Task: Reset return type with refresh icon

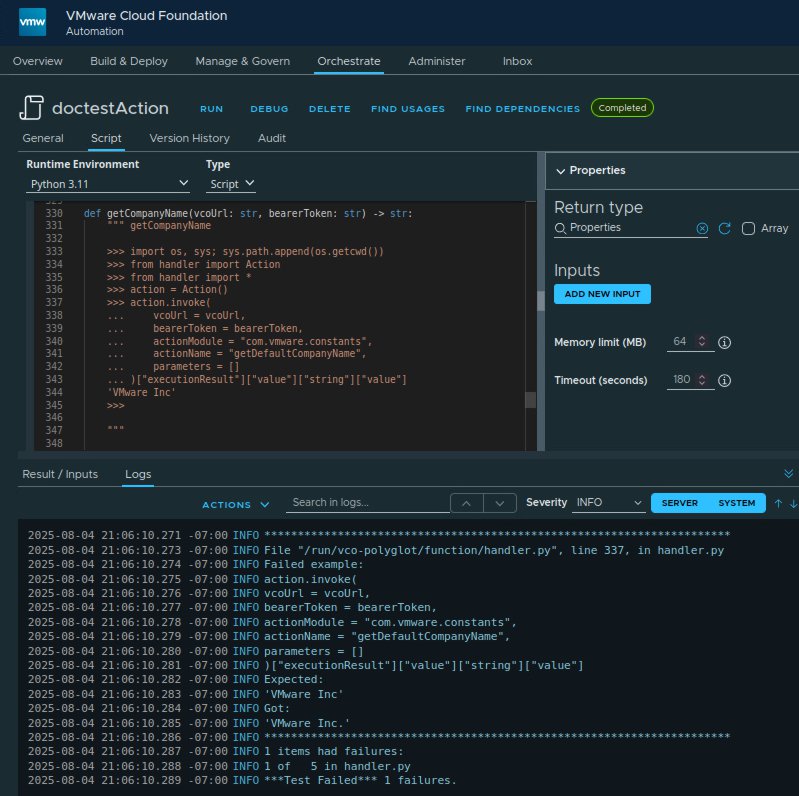Action: (724, 228)
